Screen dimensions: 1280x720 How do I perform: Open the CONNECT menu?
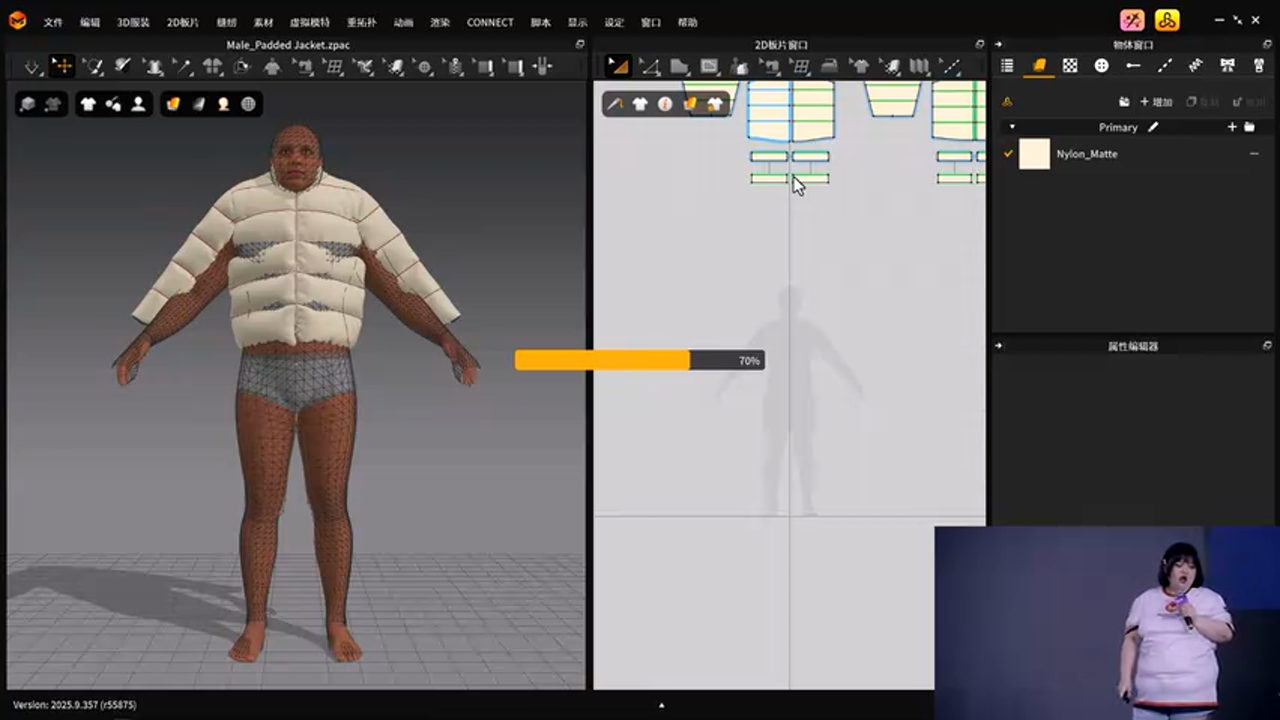click(490, 22)
